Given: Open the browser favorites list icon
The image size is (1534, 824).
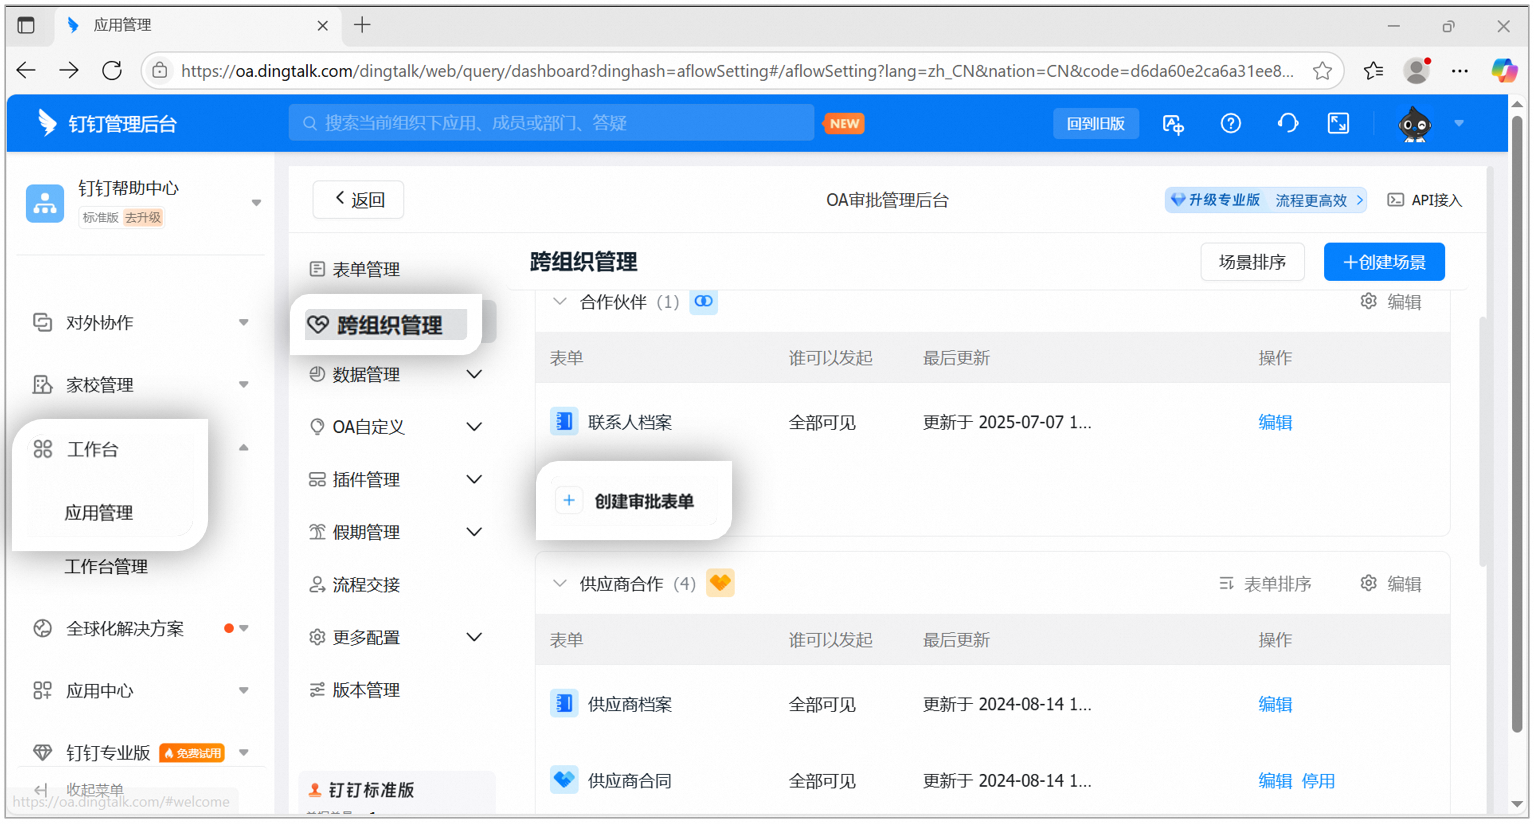Looking at the screenshot, I should point(1373,70).
